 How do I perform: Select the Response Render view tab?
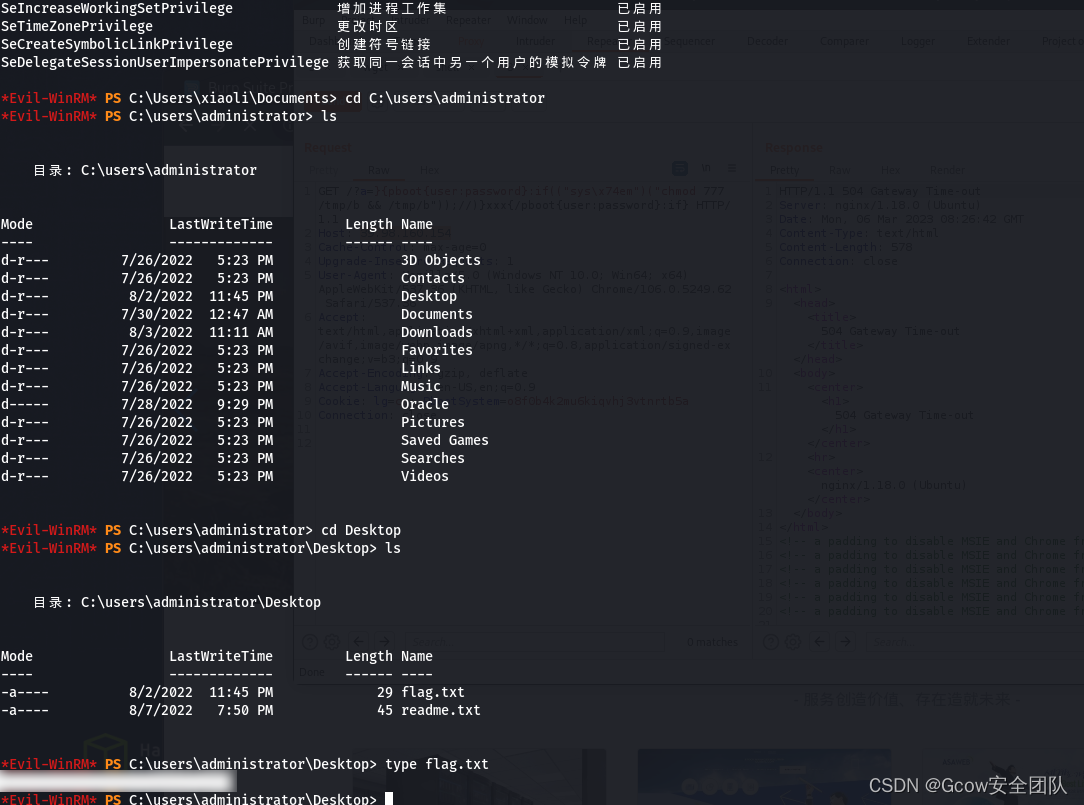tap(947, 170)
